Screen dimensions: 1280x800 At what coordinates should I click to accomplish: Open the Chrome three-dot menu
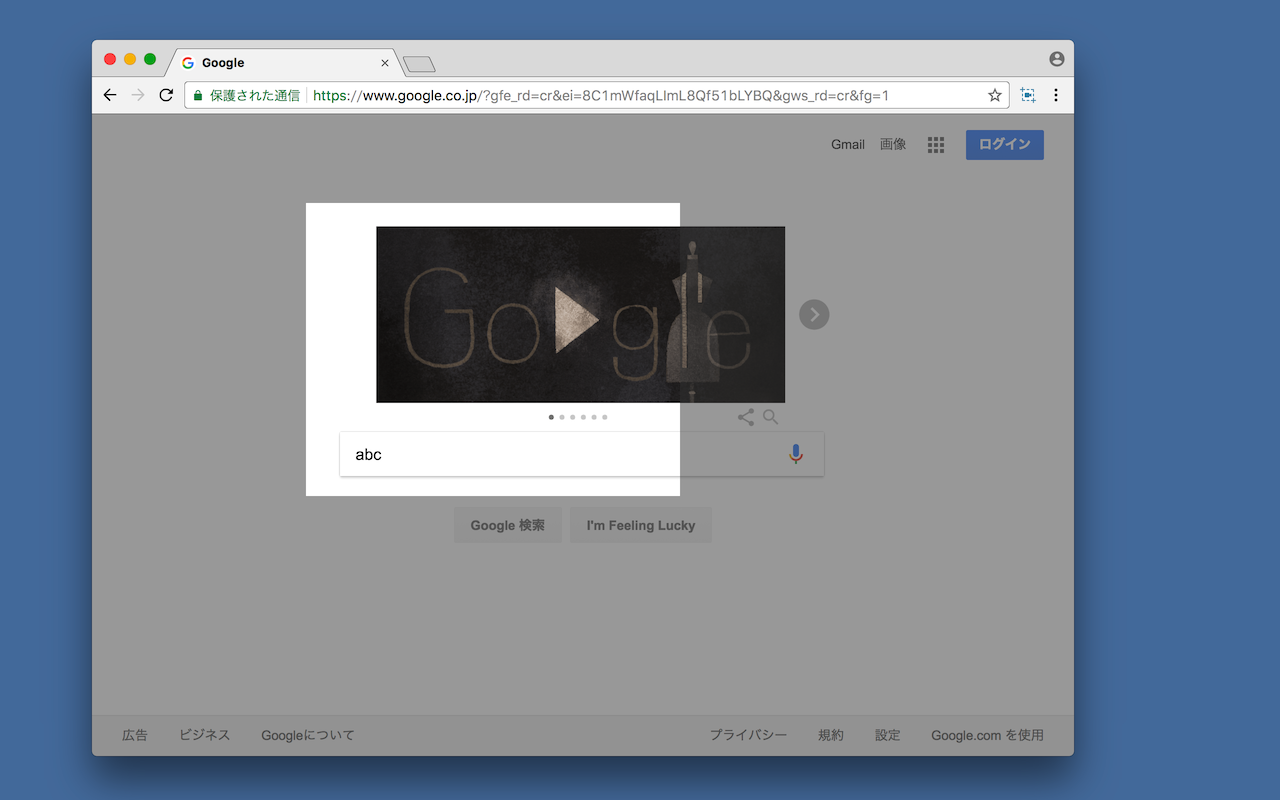1056,95
